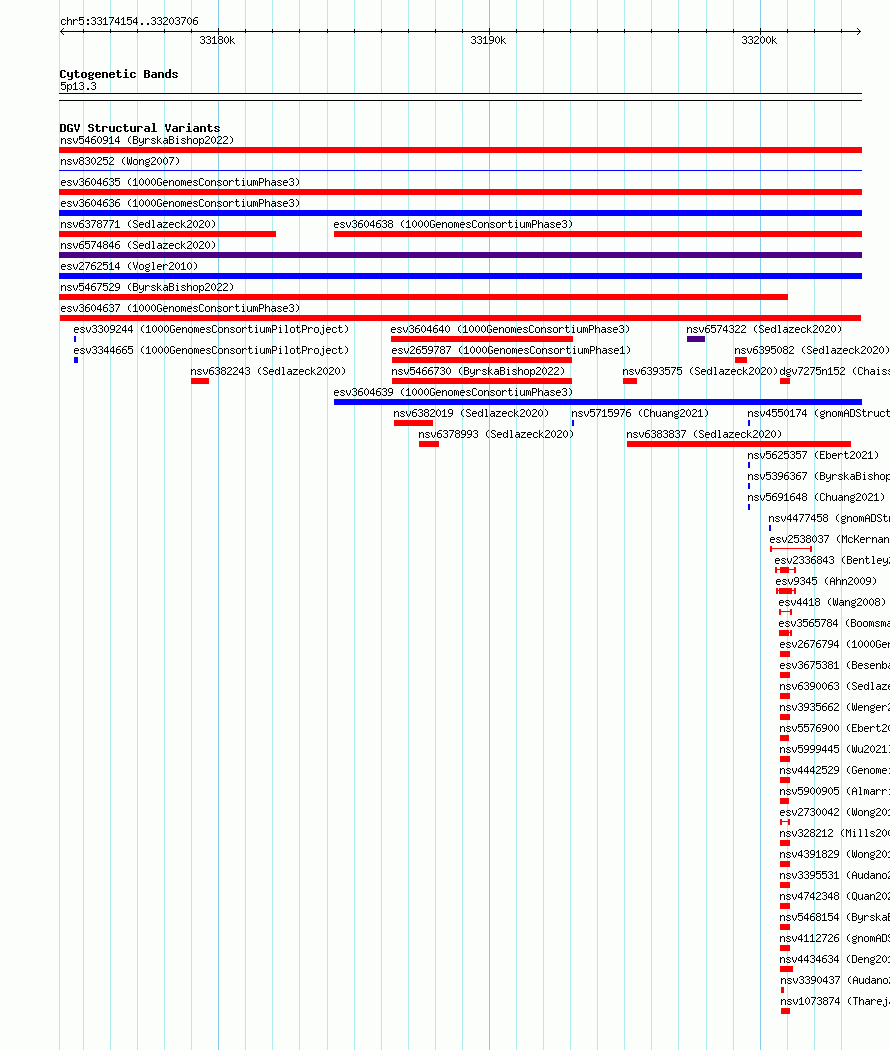Select nsv5715976 (Chuang2021) label
The image size is (890, 1050).
pyautogui.click(x=640, y=413)
